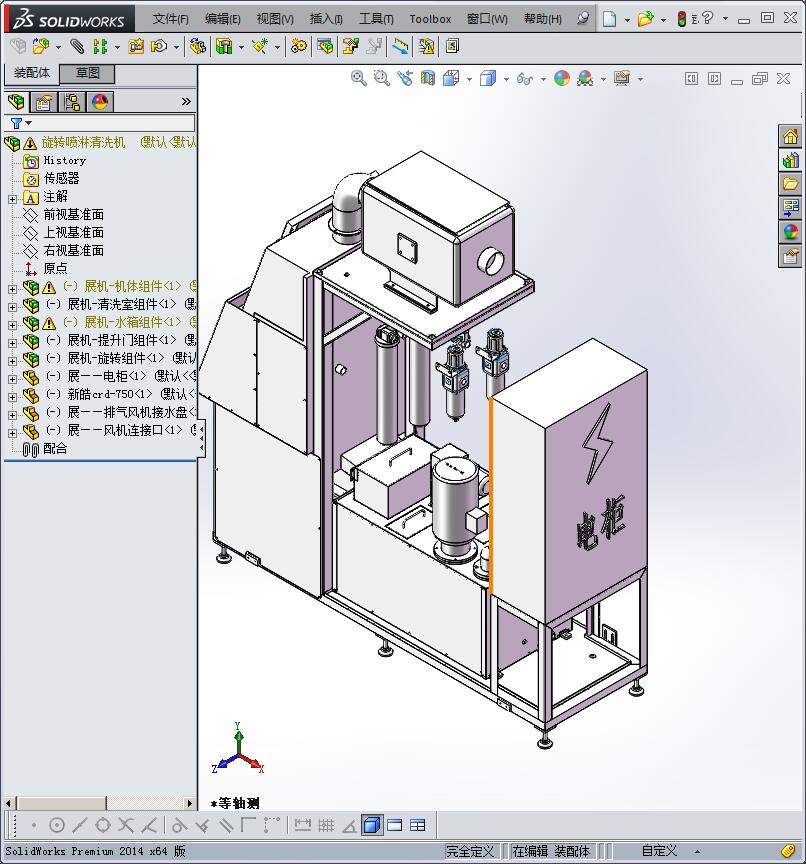This screenshot has height=864, width=806.
Task: Click the Move Component icon
Action: click(159, 46)
